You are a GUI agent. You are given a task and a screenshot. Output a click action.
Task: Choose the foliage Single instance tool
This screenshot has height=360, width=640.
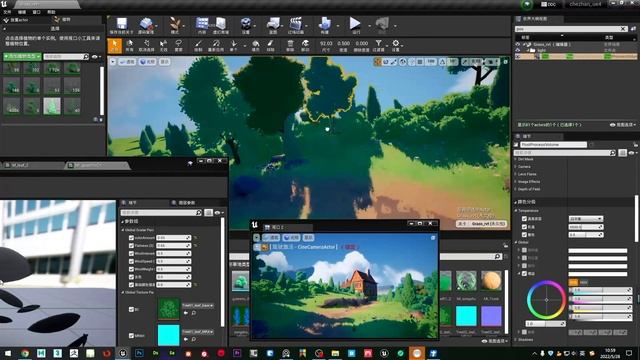point(233,45)
